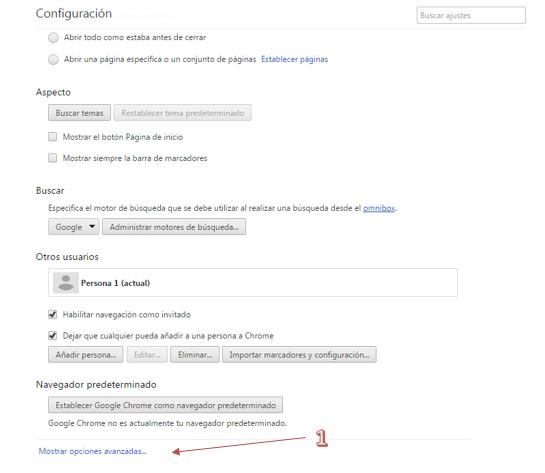Open the Google search engine dropdown
Screen dimensions: 545x473
[x=74, y=227]
